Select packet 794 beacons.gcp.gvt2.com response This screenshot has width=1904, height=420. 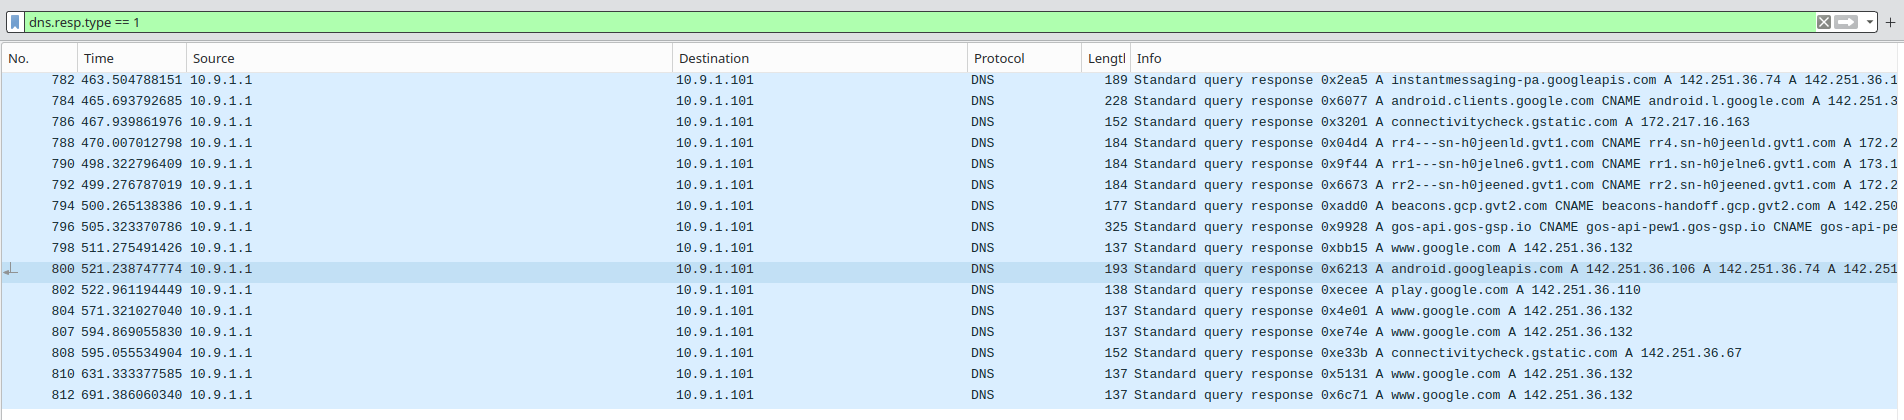click(950, 206)
